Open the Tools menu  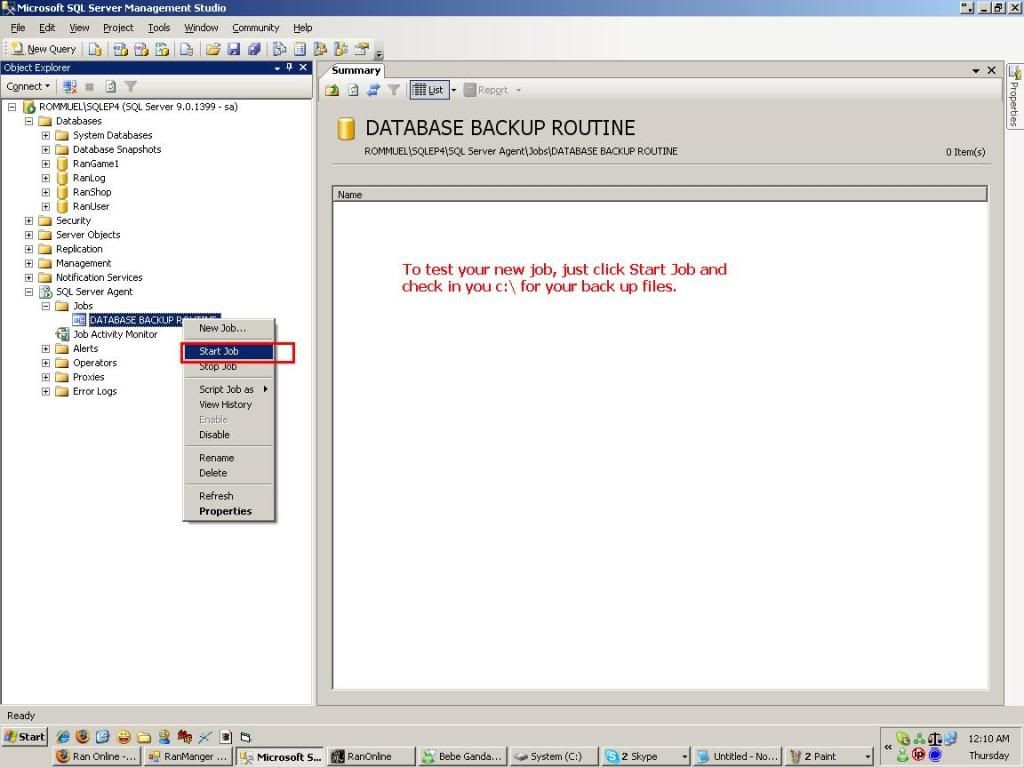pyautogui.click(x=159, y=27)
